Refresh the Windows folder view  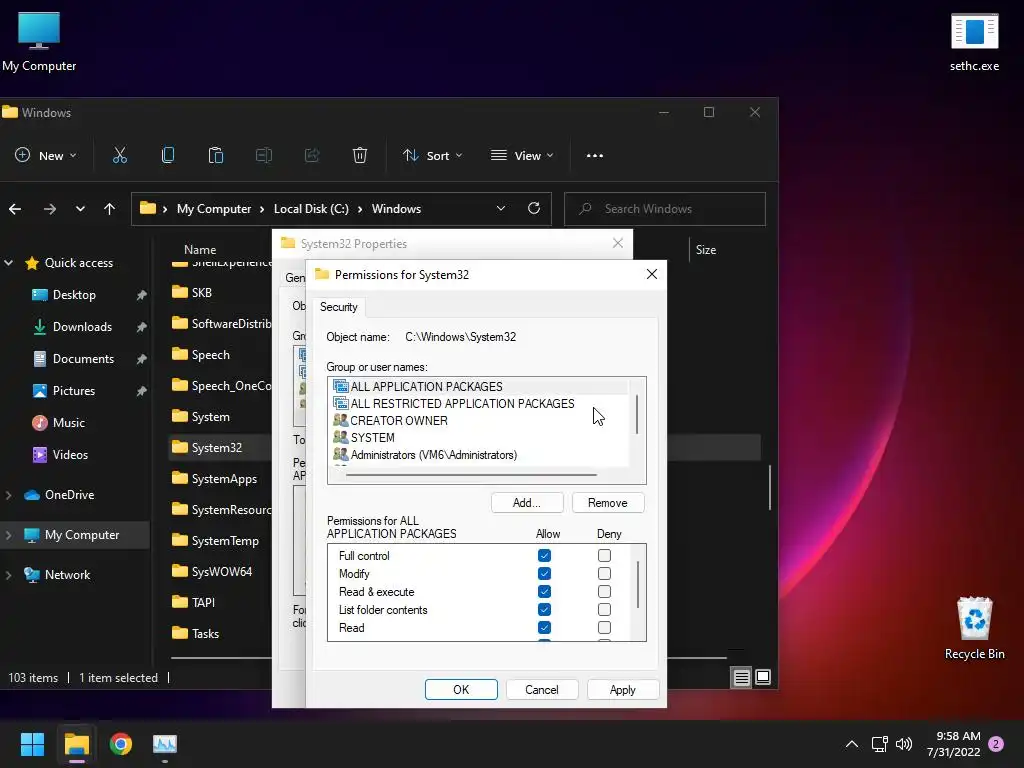click(534, 208)
